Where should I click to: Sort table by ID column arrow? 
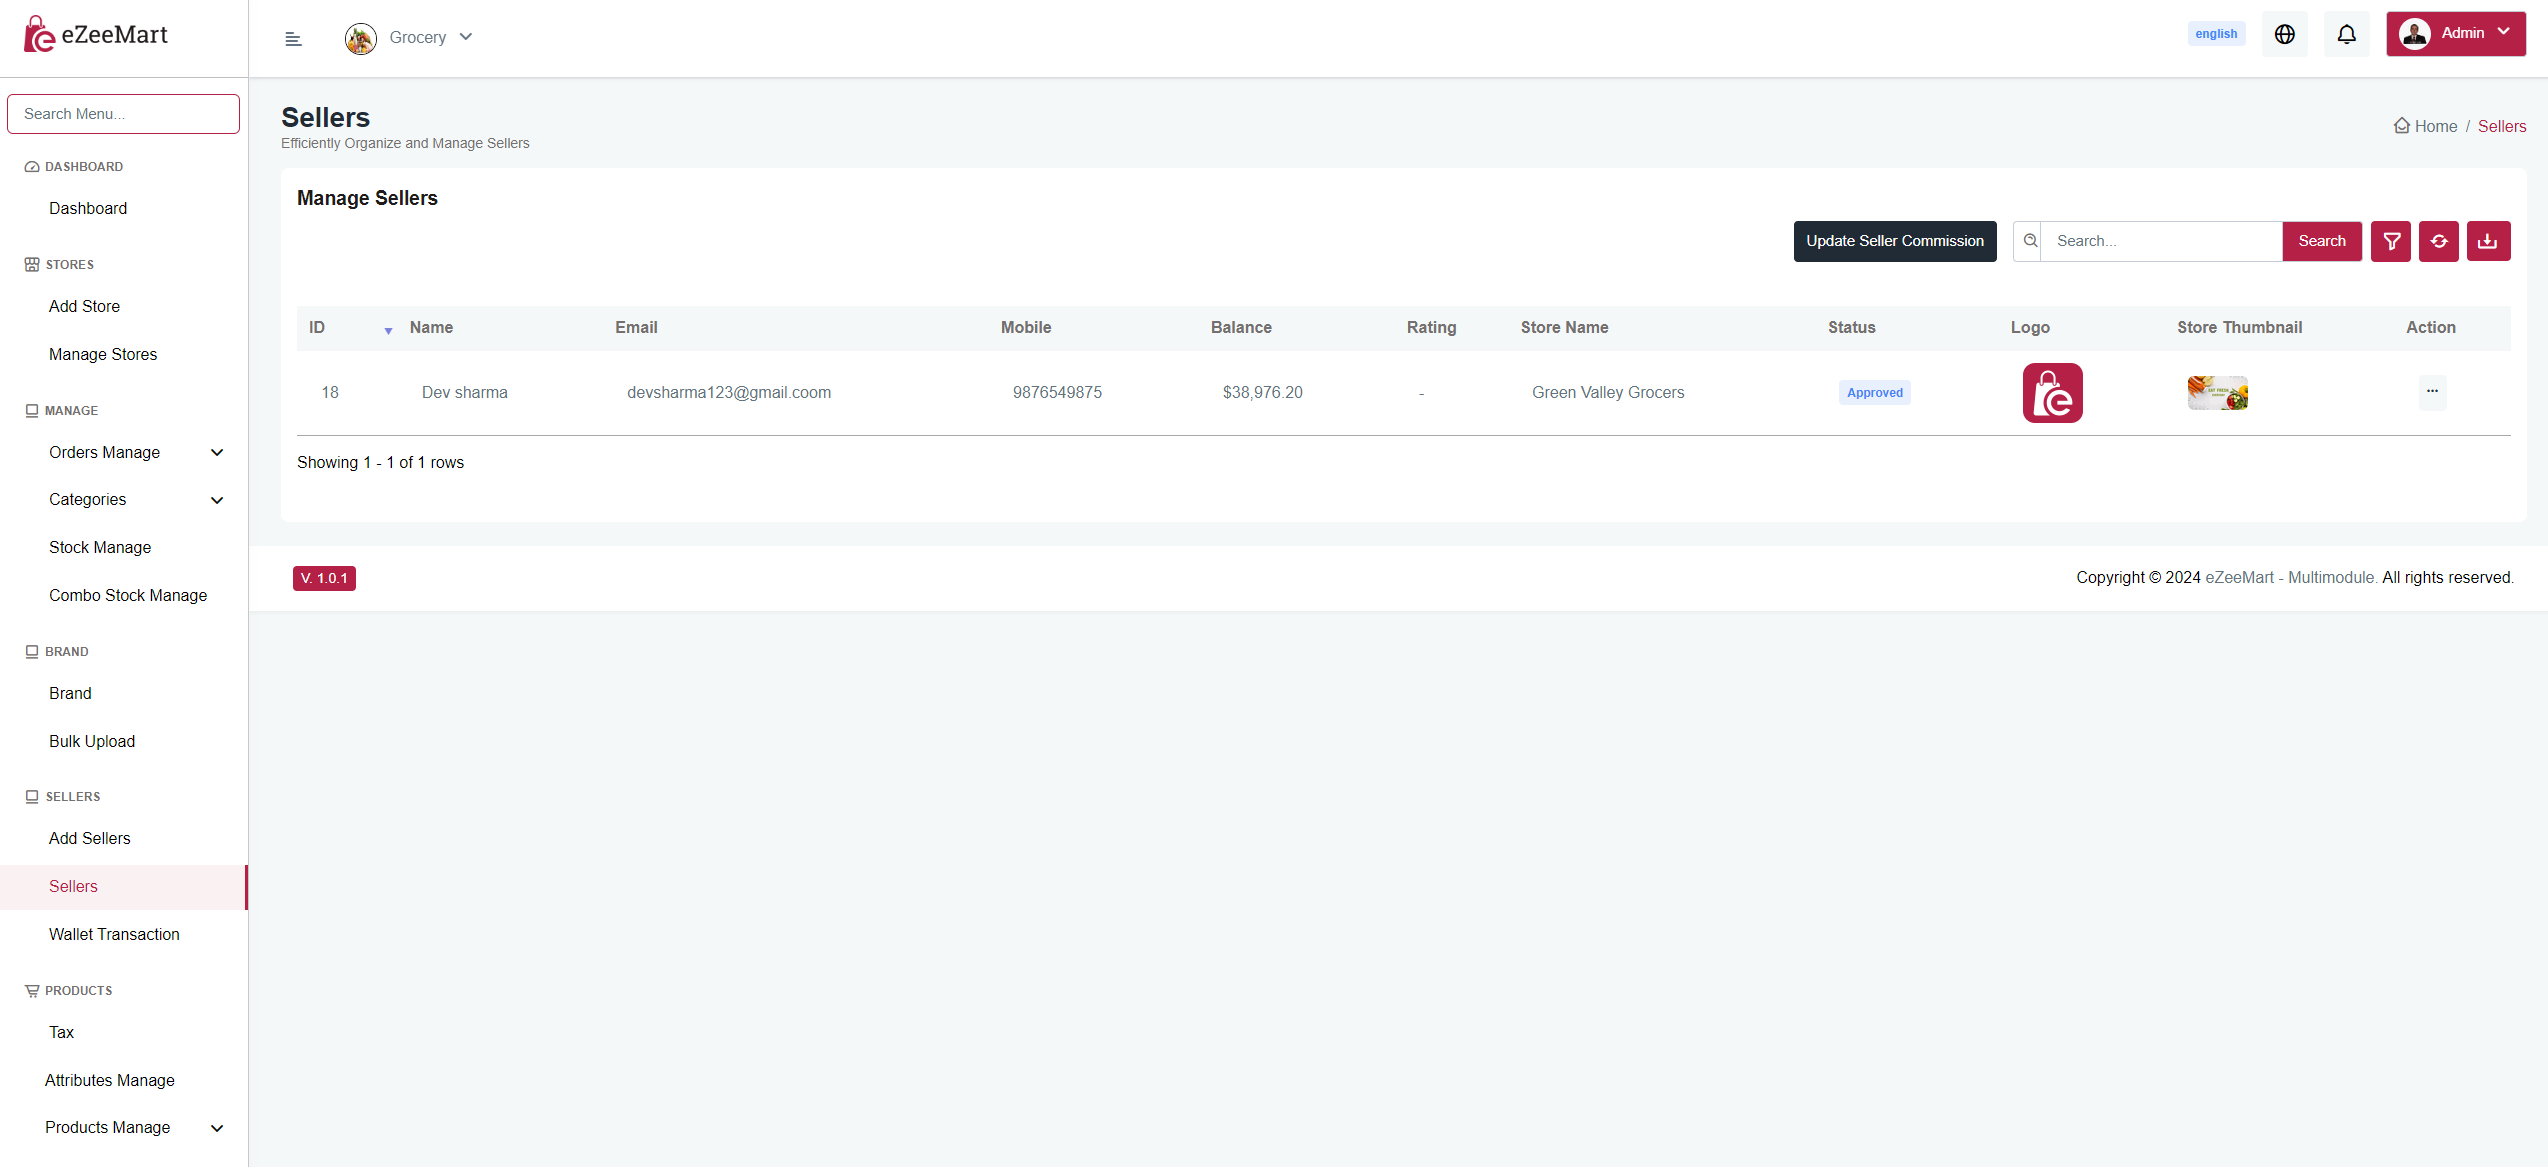388,330
